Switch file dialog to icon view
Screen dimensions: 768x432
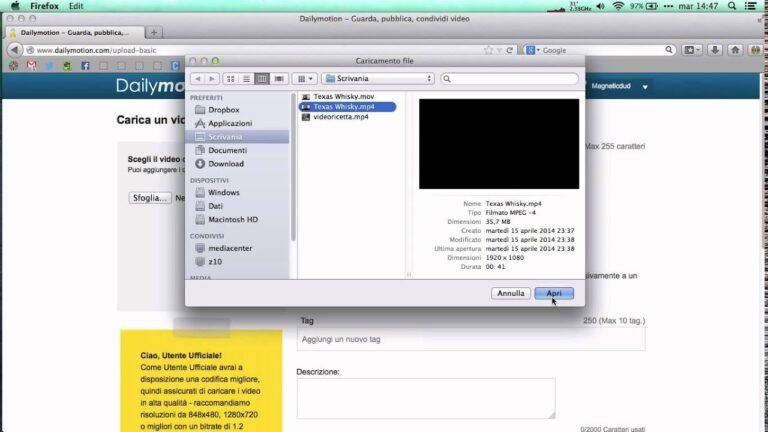[x=230, y=78]
